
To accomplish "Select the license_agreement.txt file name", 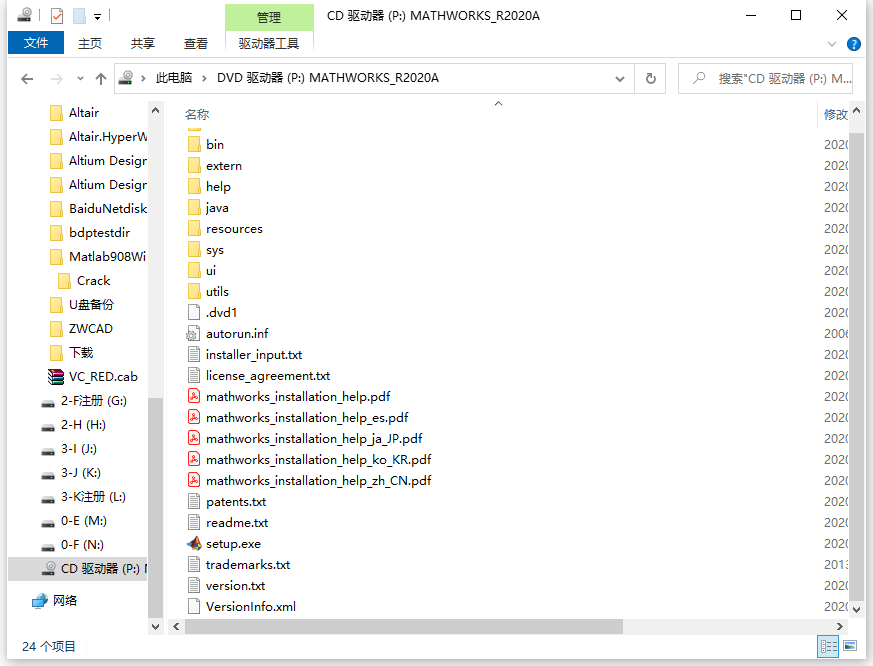I will 268,376.
